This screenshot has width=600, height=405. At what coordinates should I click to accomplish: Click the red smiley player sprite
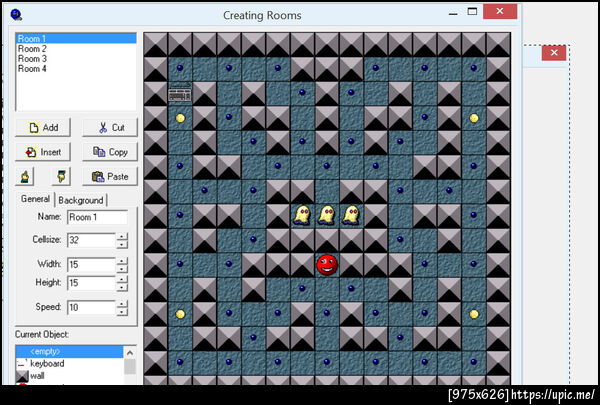pyautogui.click(x=327, y=265)
